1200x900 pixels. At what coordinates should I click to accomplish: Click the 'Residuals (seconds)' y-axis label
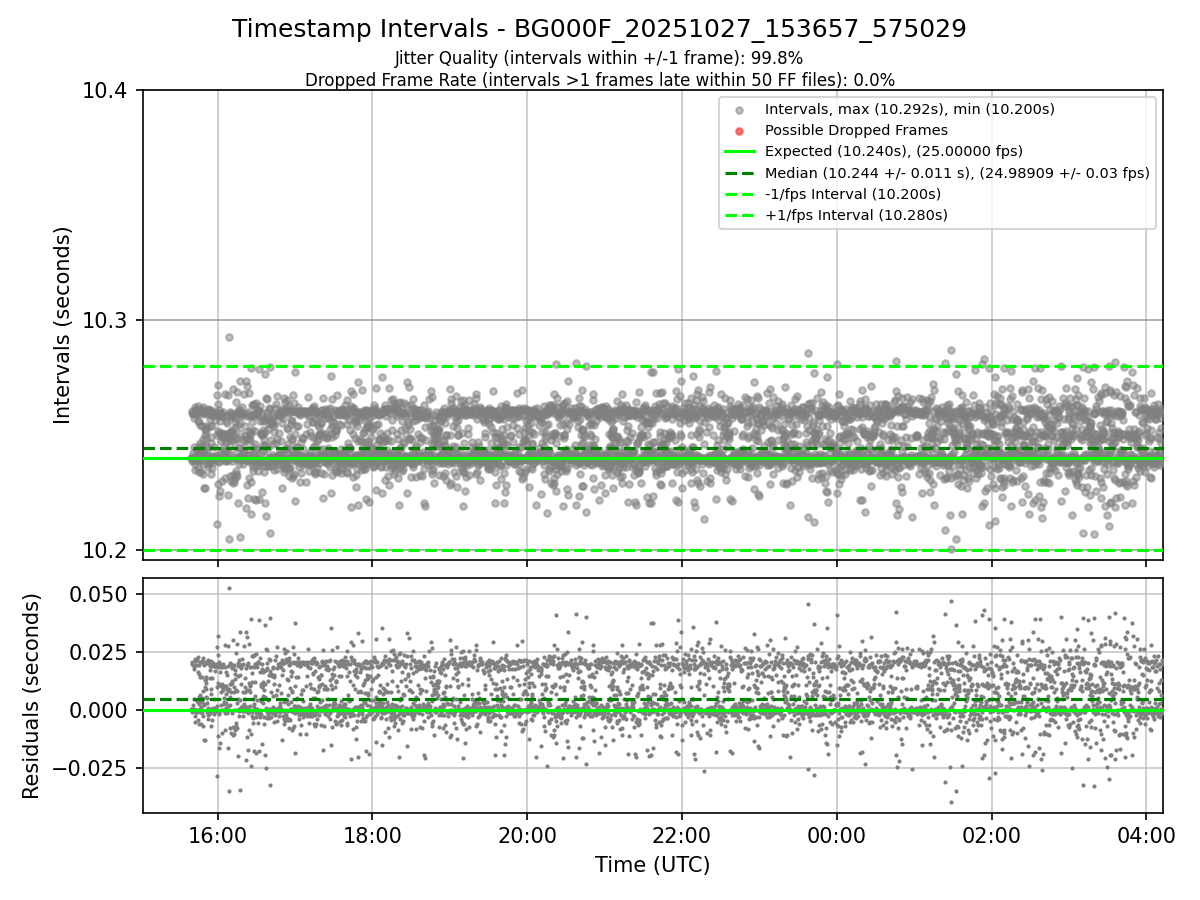[31, 696]
